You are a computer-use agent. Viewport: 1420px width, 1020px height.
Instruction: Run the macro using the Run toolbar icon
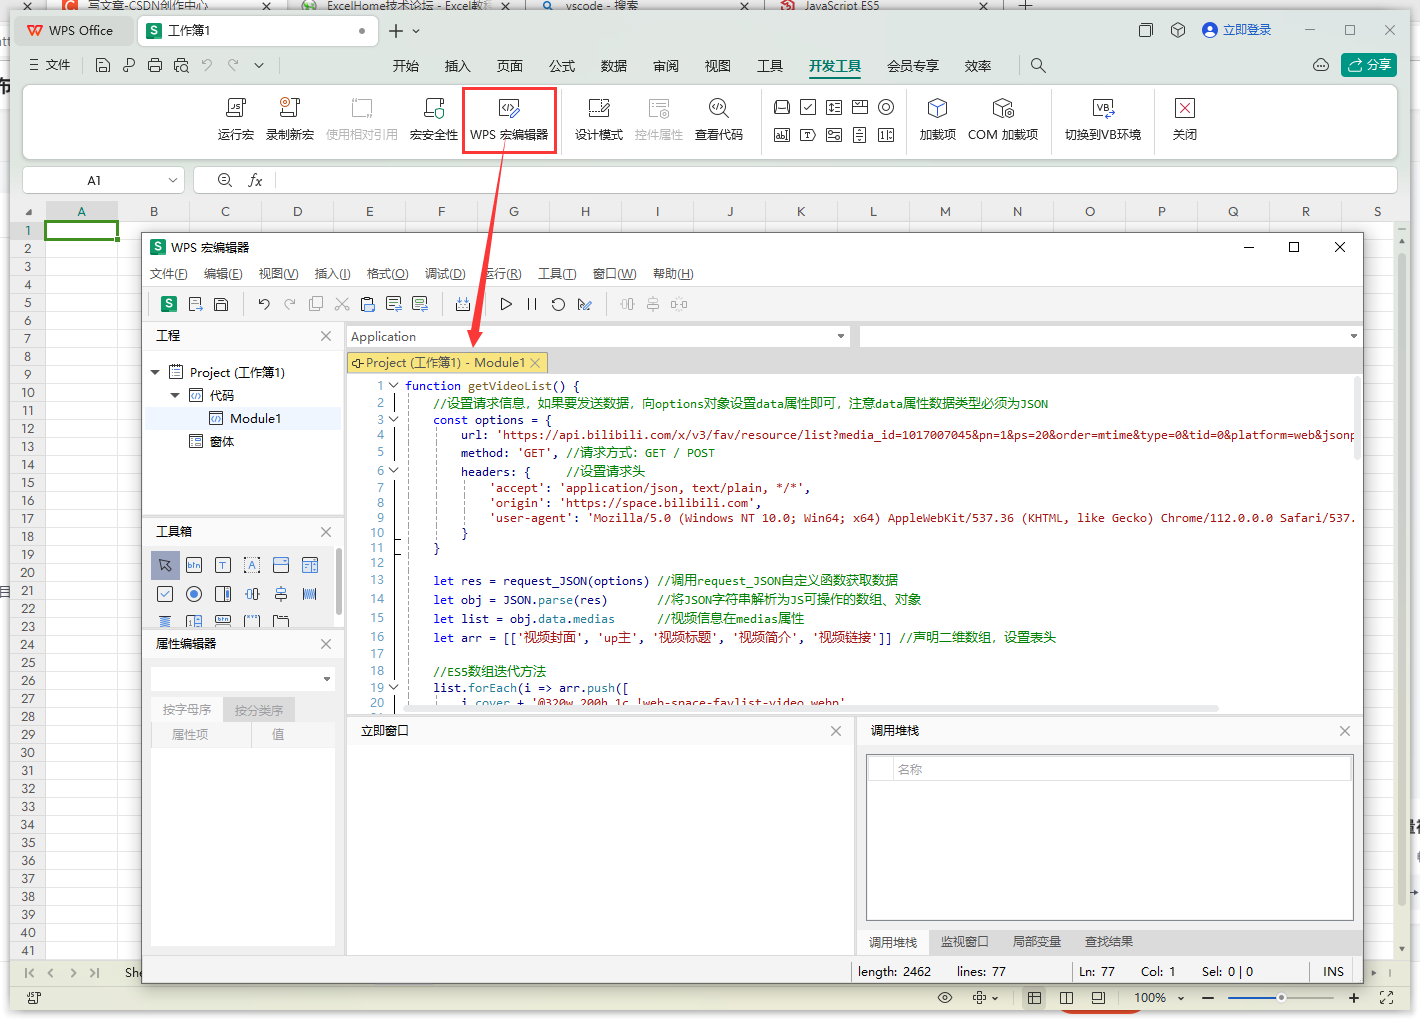click(506, 304)
